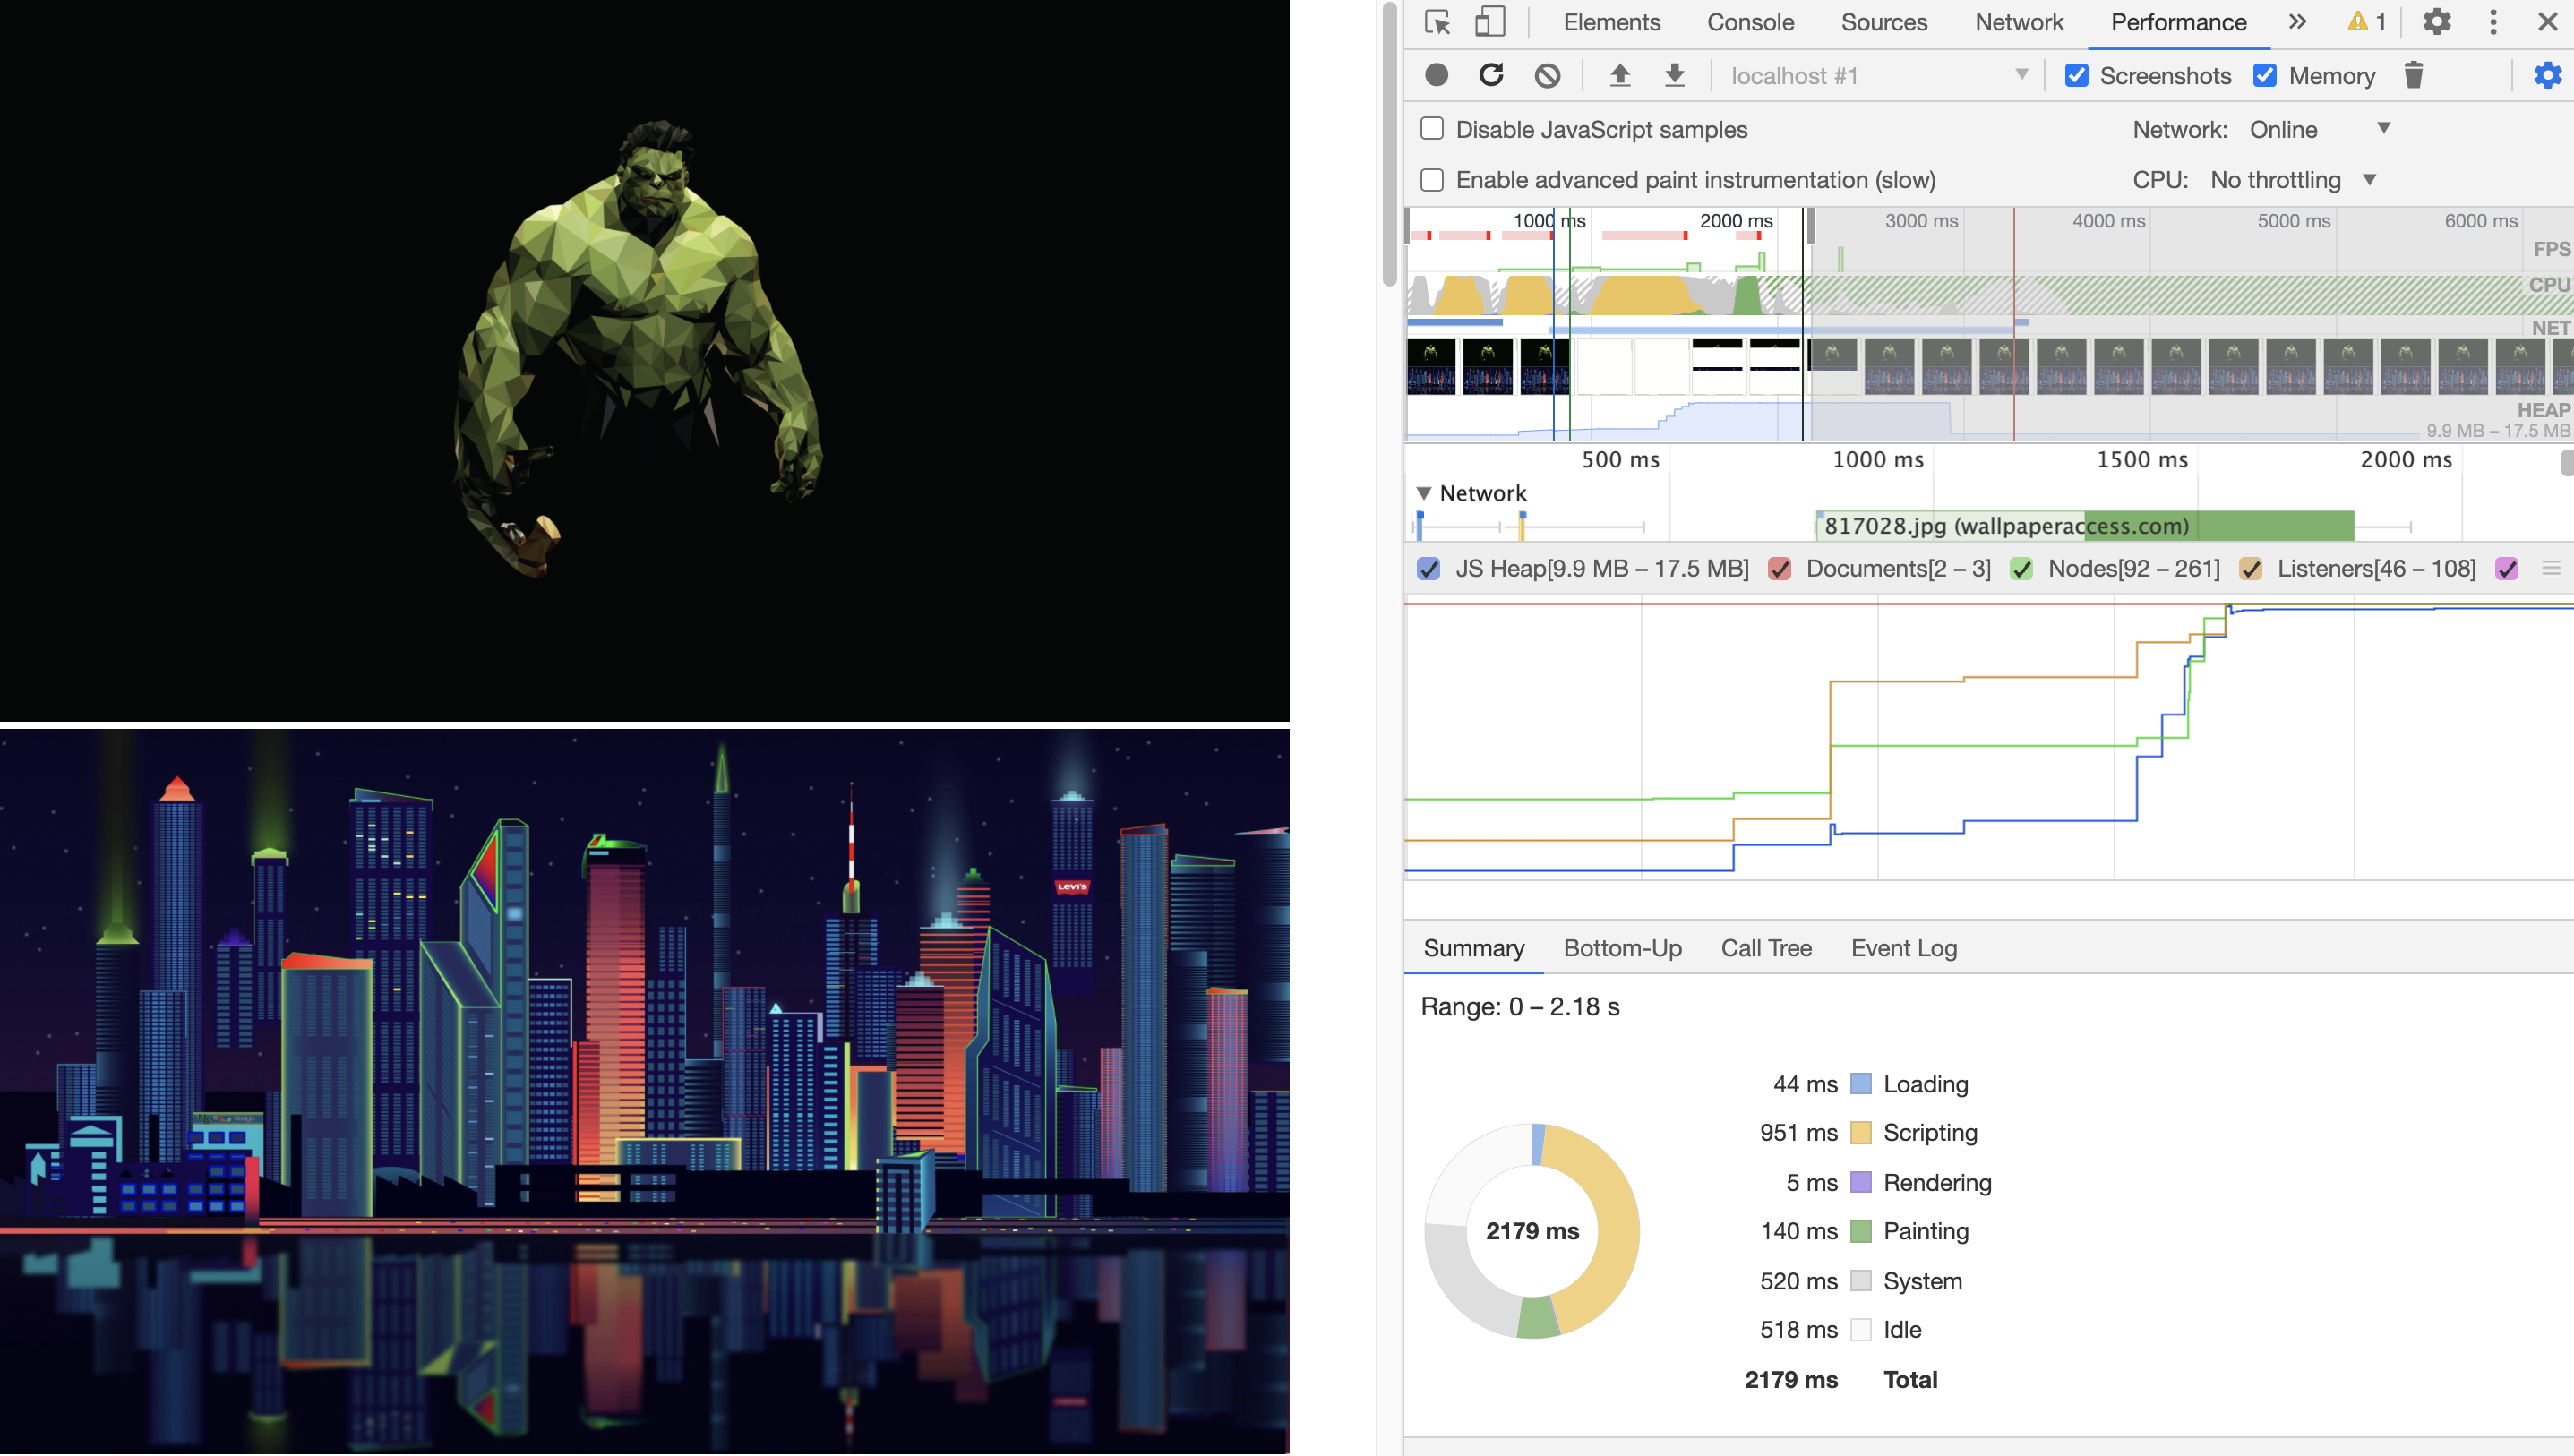Toggle the device toolbar icon
The height and width of the screenshot is (1456, 2574).
coord(1490,22)
